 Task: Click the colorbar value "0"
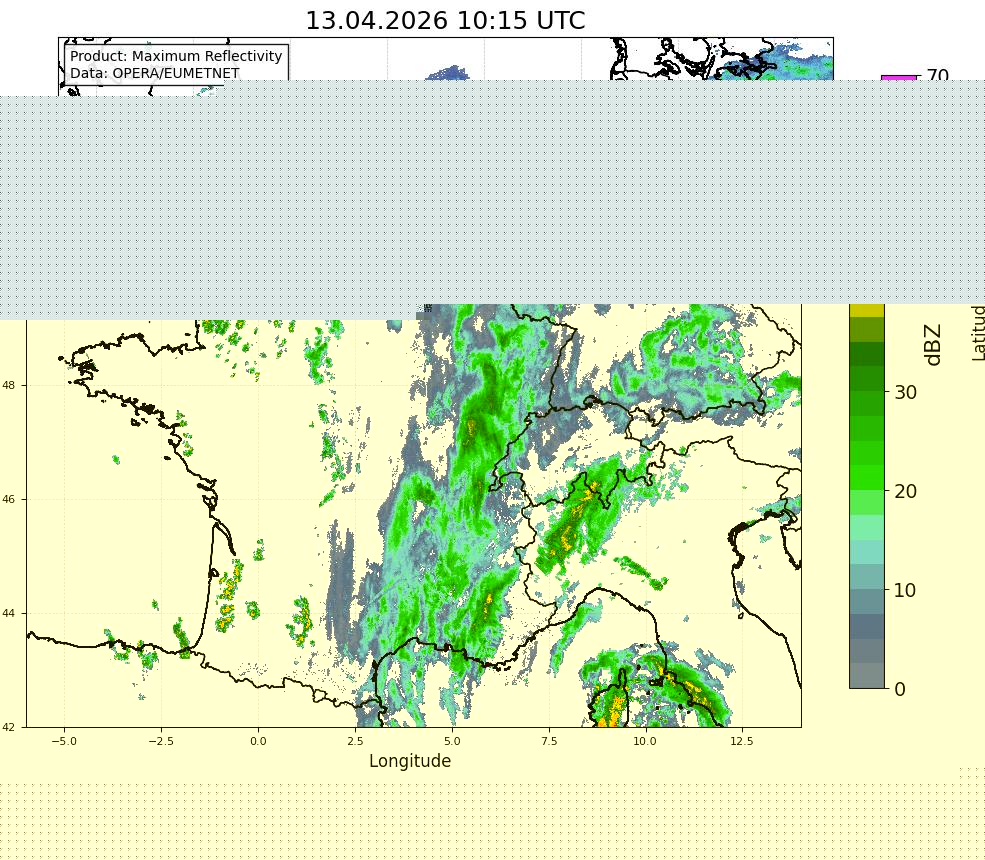click(900, 689)
